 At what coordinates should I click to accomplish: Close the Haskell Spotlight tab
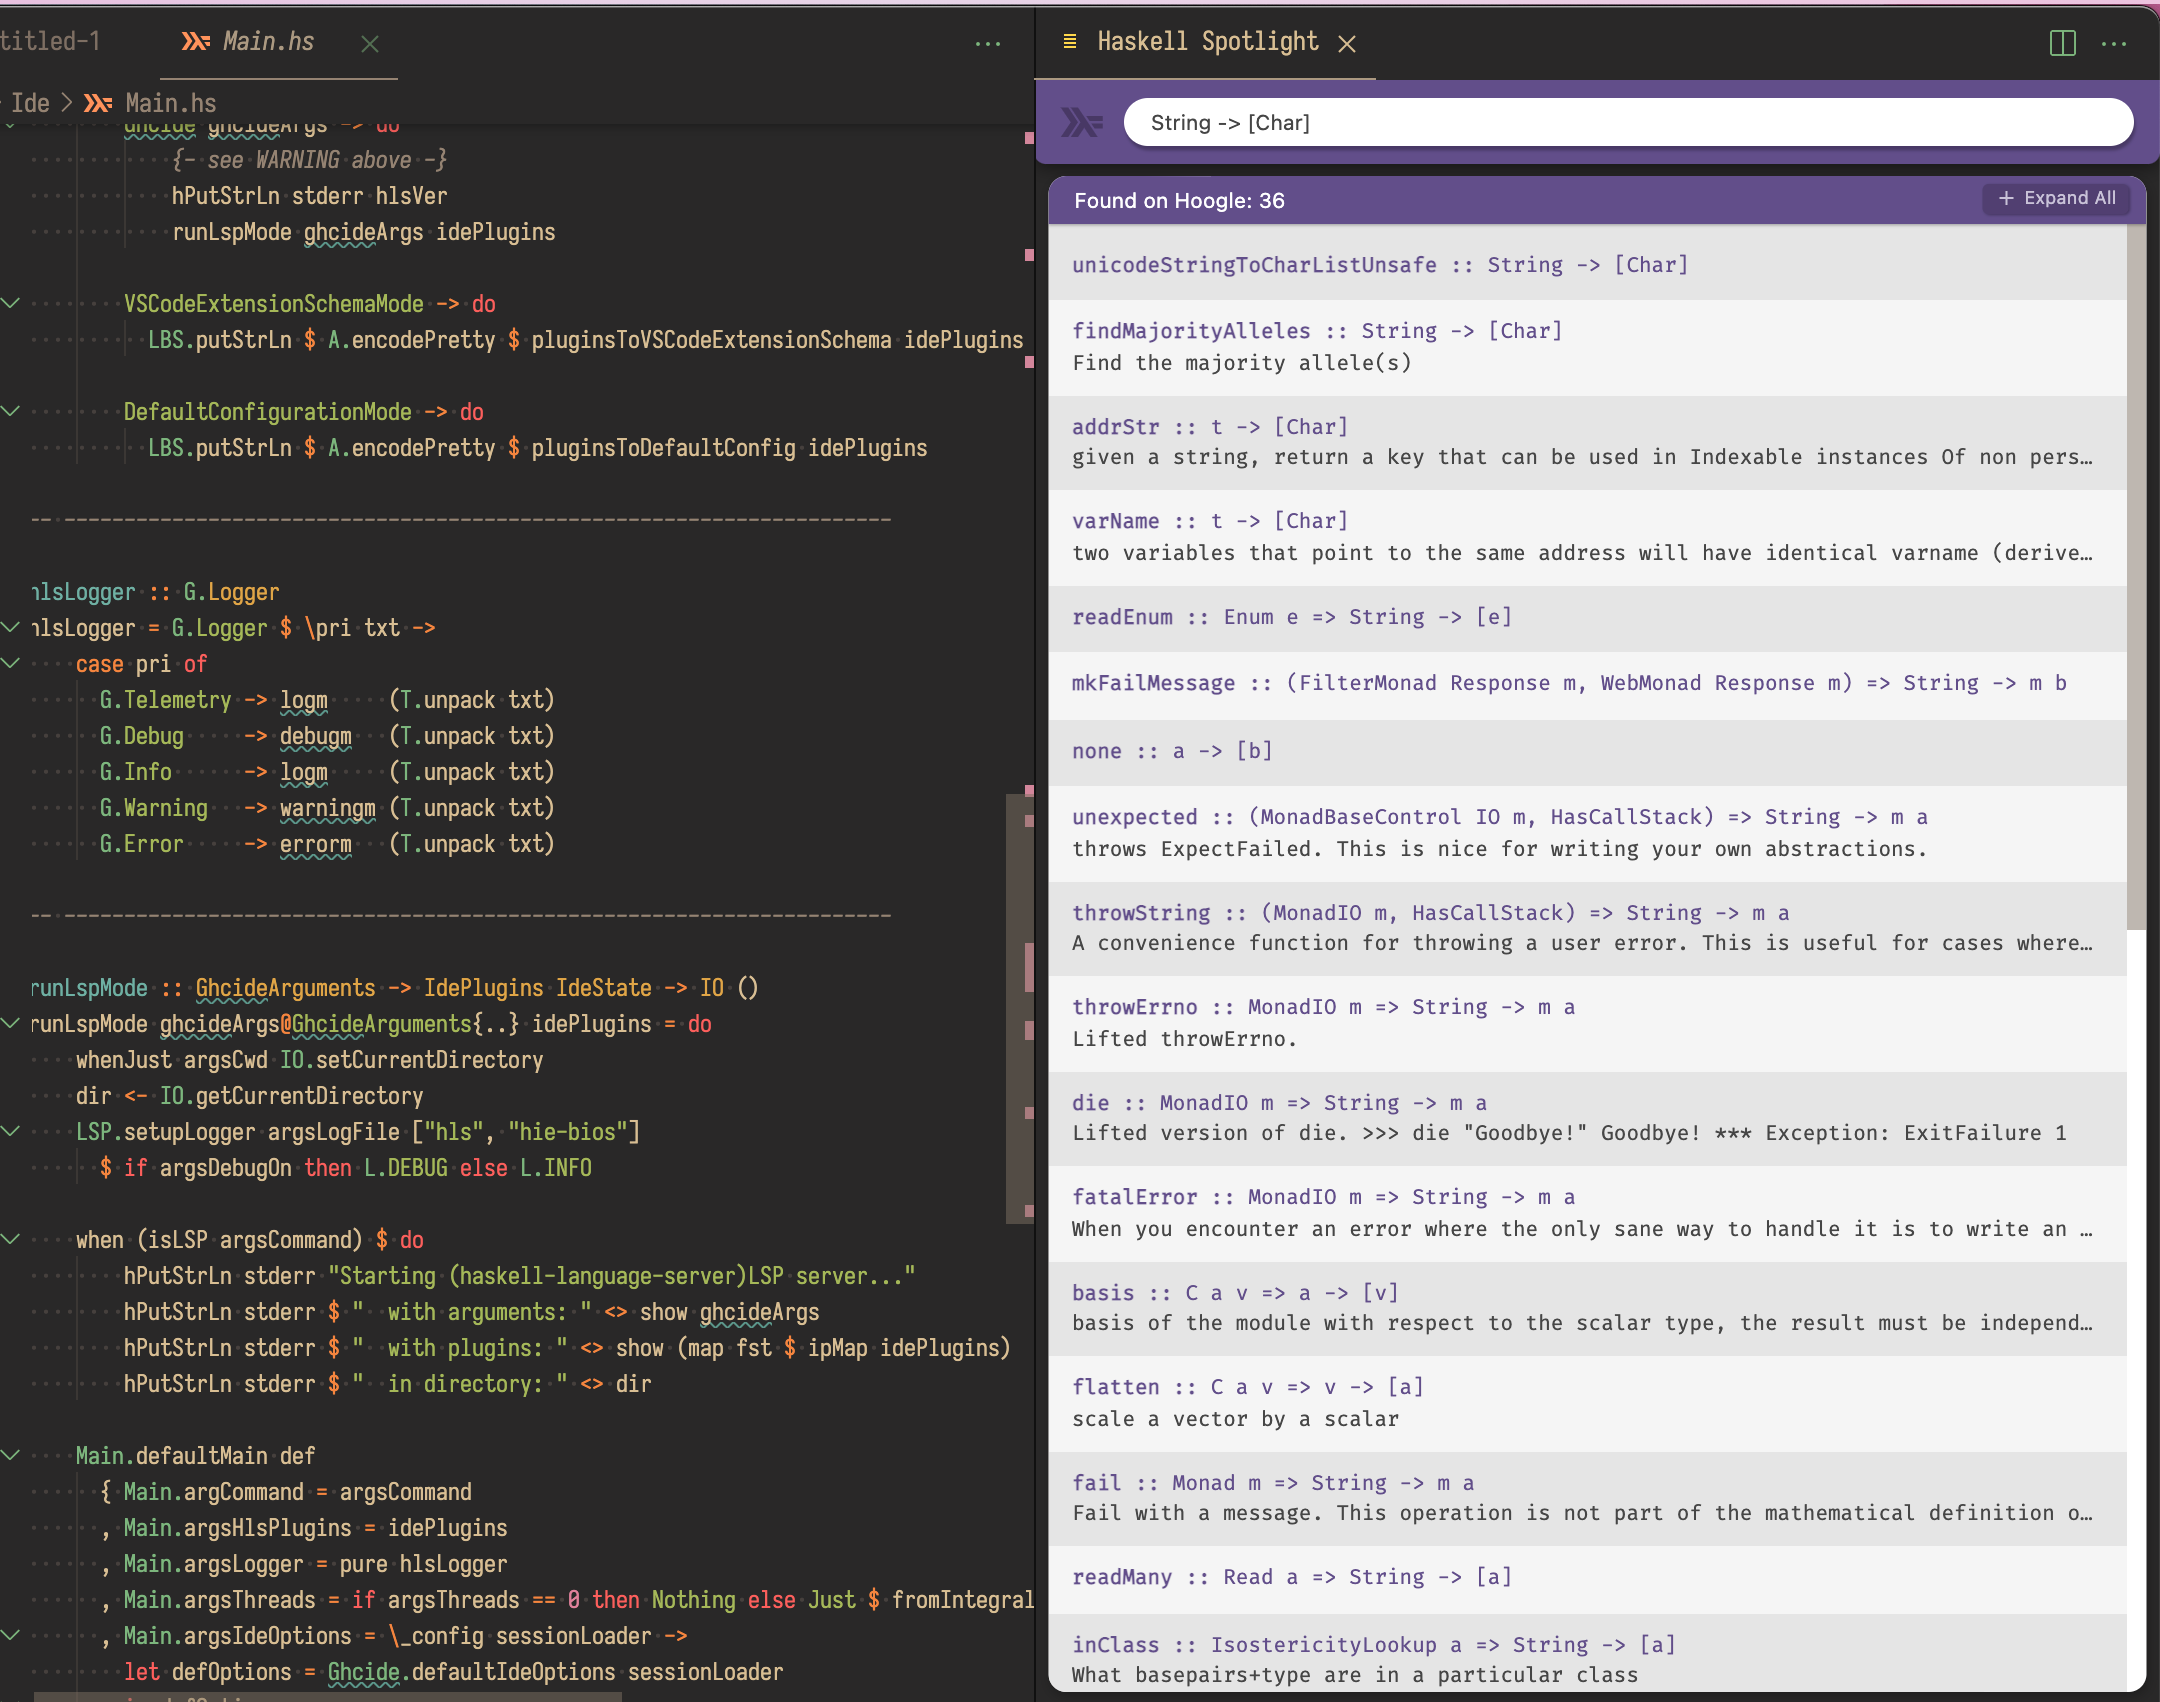tap(1347, 43)
